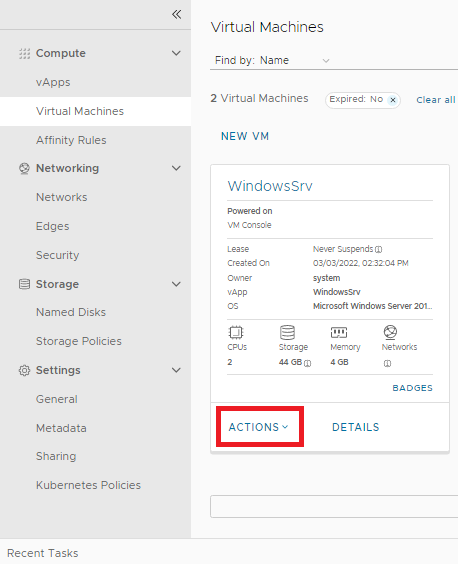Click the owner value 'system'
This screenshot has width=458, height=564.
click(x=326, y=278)
